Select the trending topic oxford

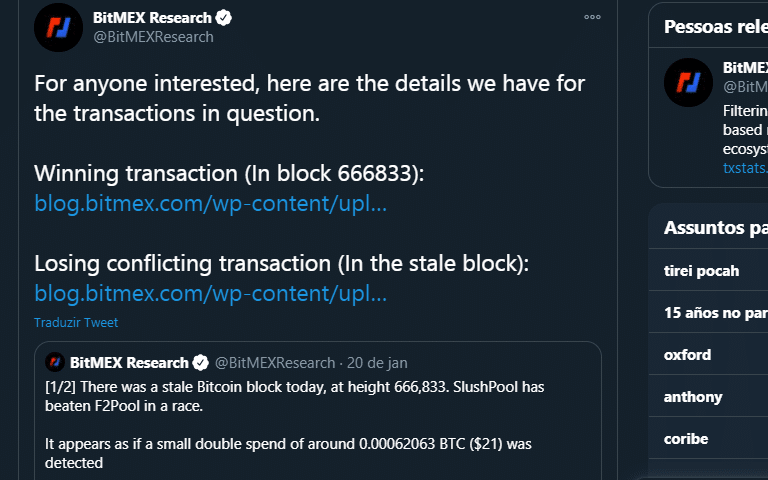(x=708, y=355)
